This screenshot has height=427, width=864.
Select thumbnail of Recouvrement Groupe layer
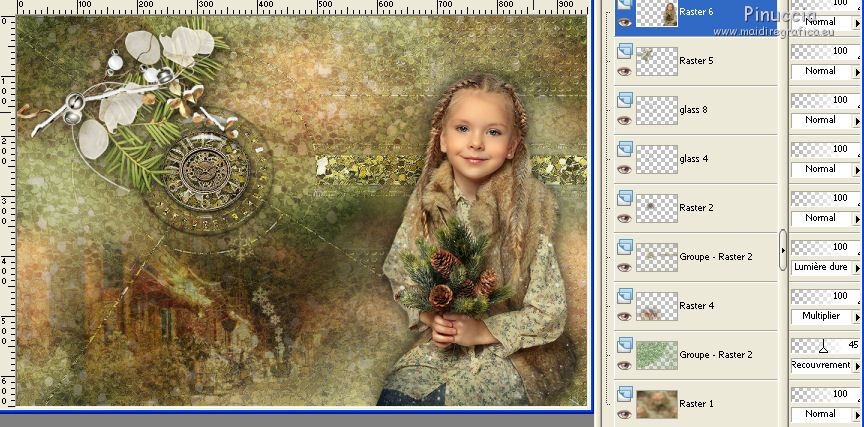click(657, 355)
